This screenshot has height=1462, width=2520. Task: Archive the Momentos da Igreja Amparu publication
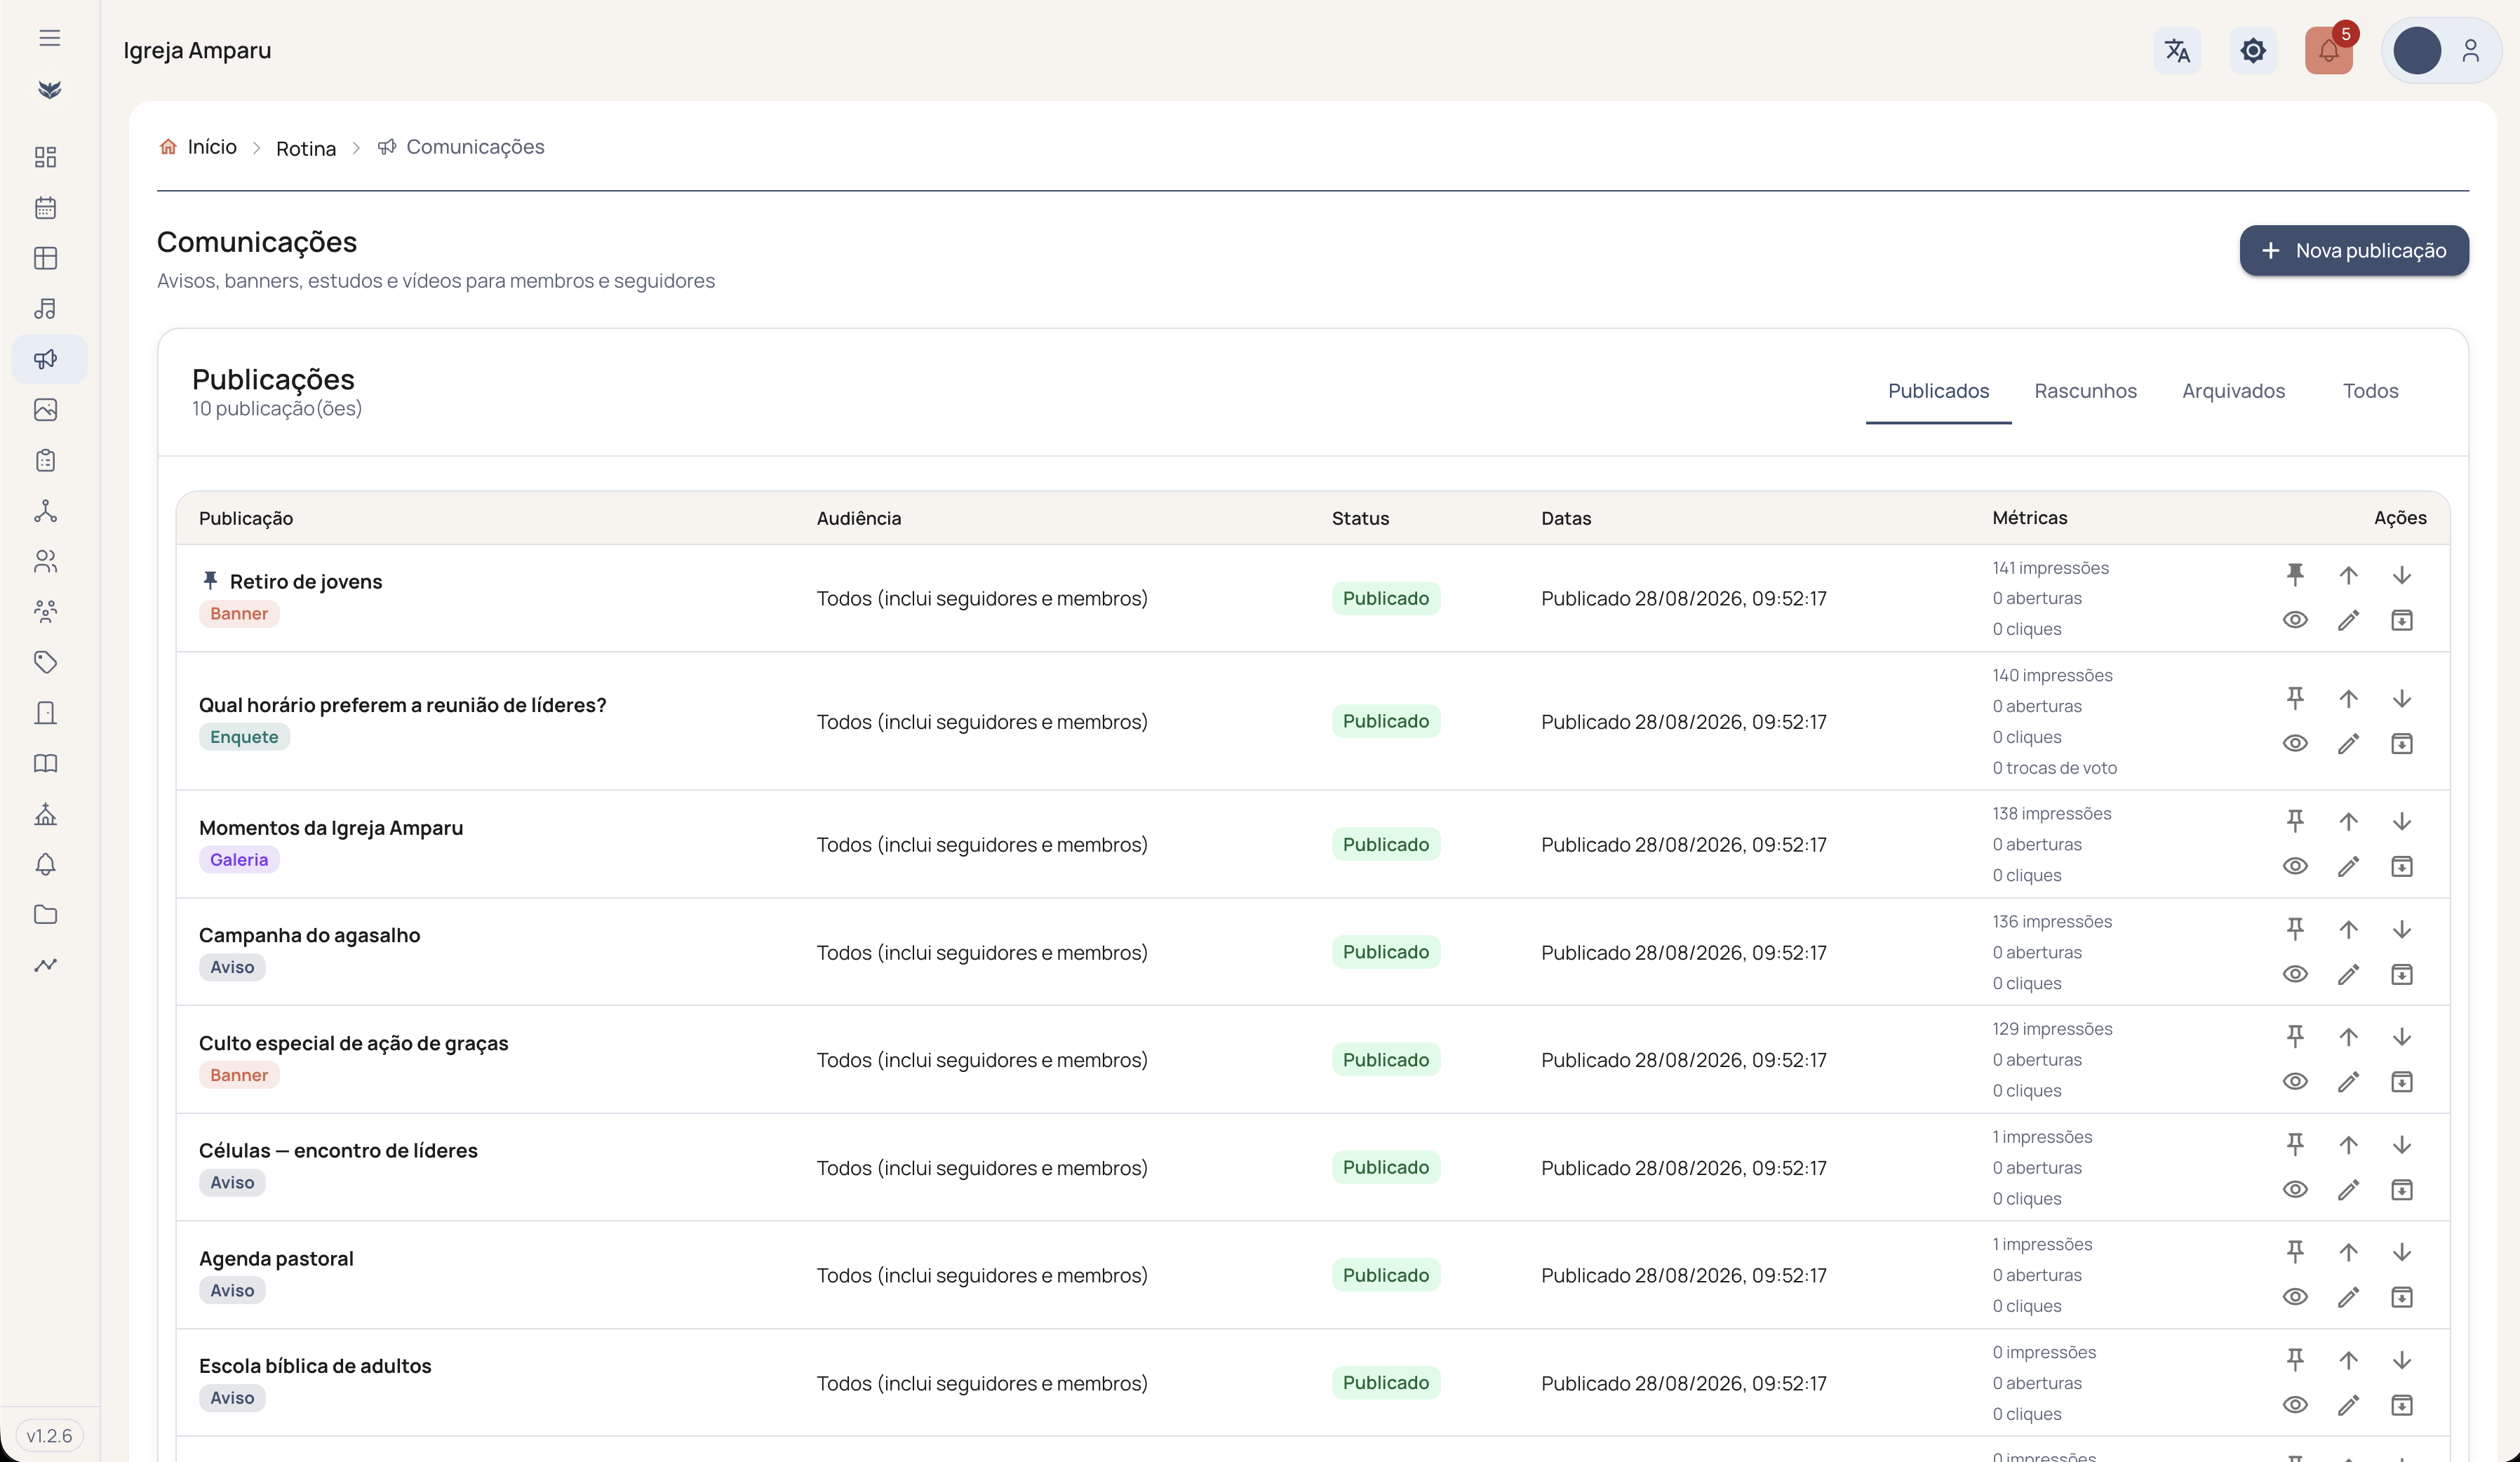click(2402, 866)
